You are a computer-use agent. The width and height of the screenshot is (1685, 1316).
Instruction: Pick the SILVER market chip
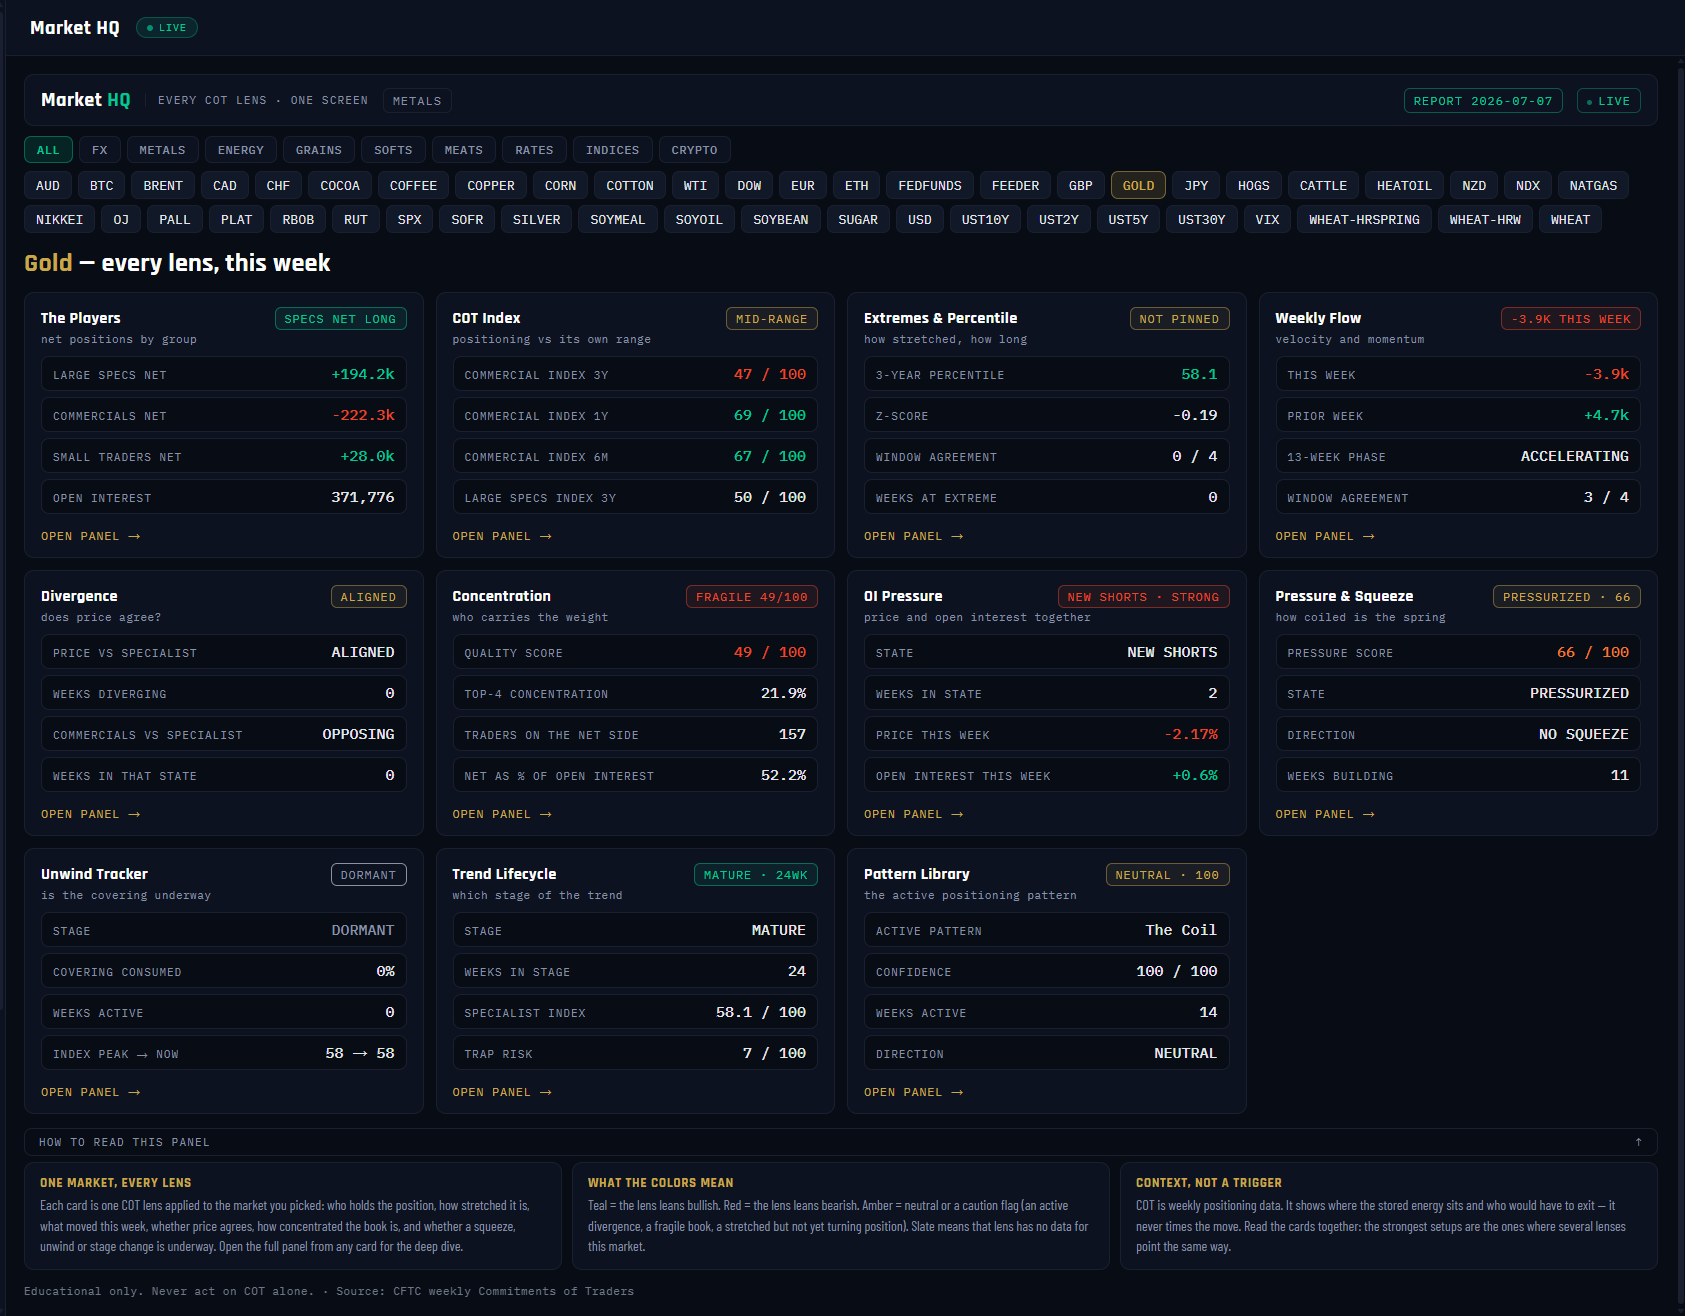(x=537, y=220)
